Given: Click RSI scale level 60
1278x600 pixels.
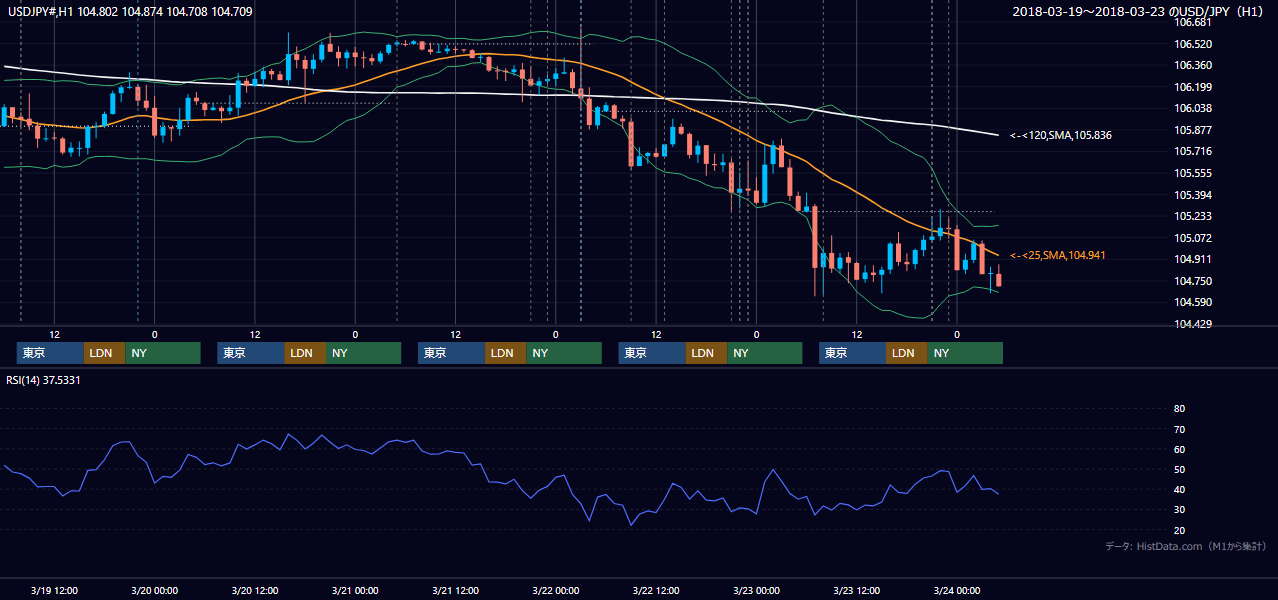Looking at the screenshot, I should click(1179, 449).
